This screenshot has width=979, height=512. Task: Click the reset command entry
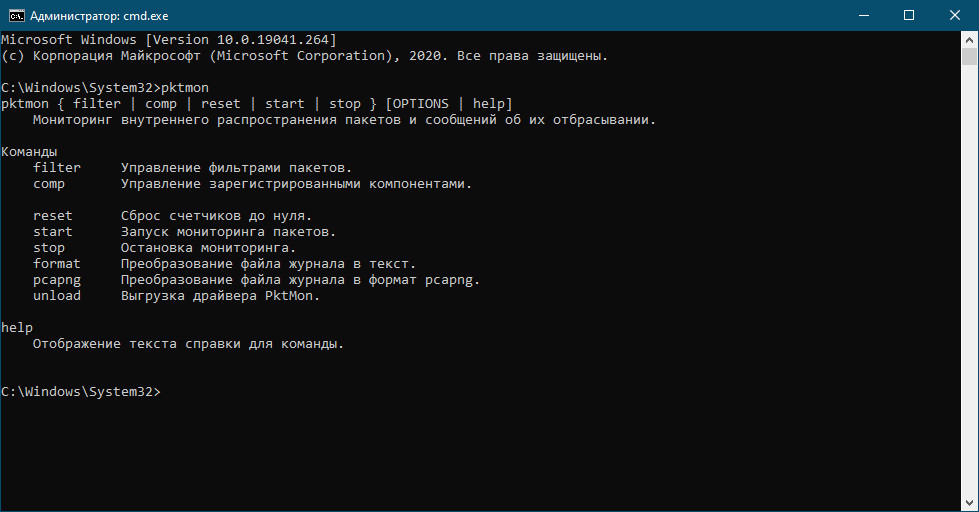click(x=52, y=215)
